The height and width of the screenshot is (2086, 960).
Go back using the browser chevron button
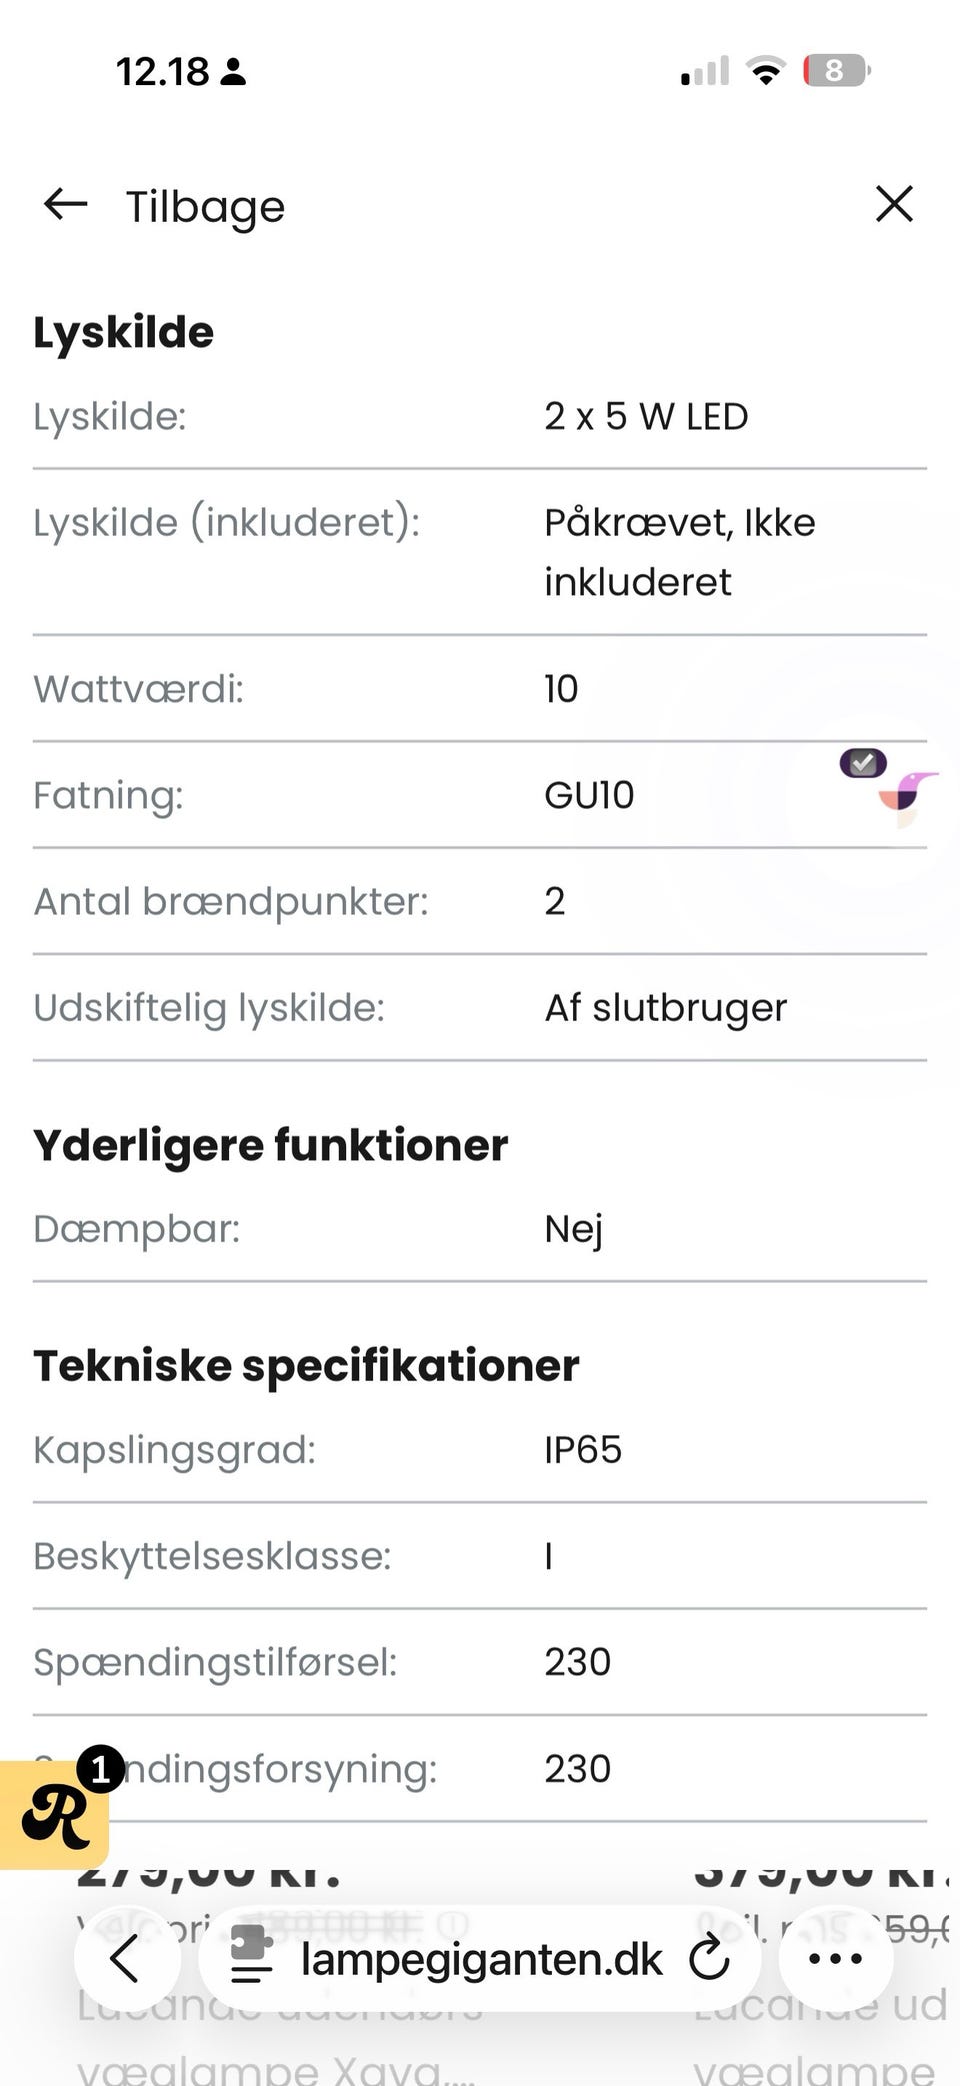tap(127, 1958)
